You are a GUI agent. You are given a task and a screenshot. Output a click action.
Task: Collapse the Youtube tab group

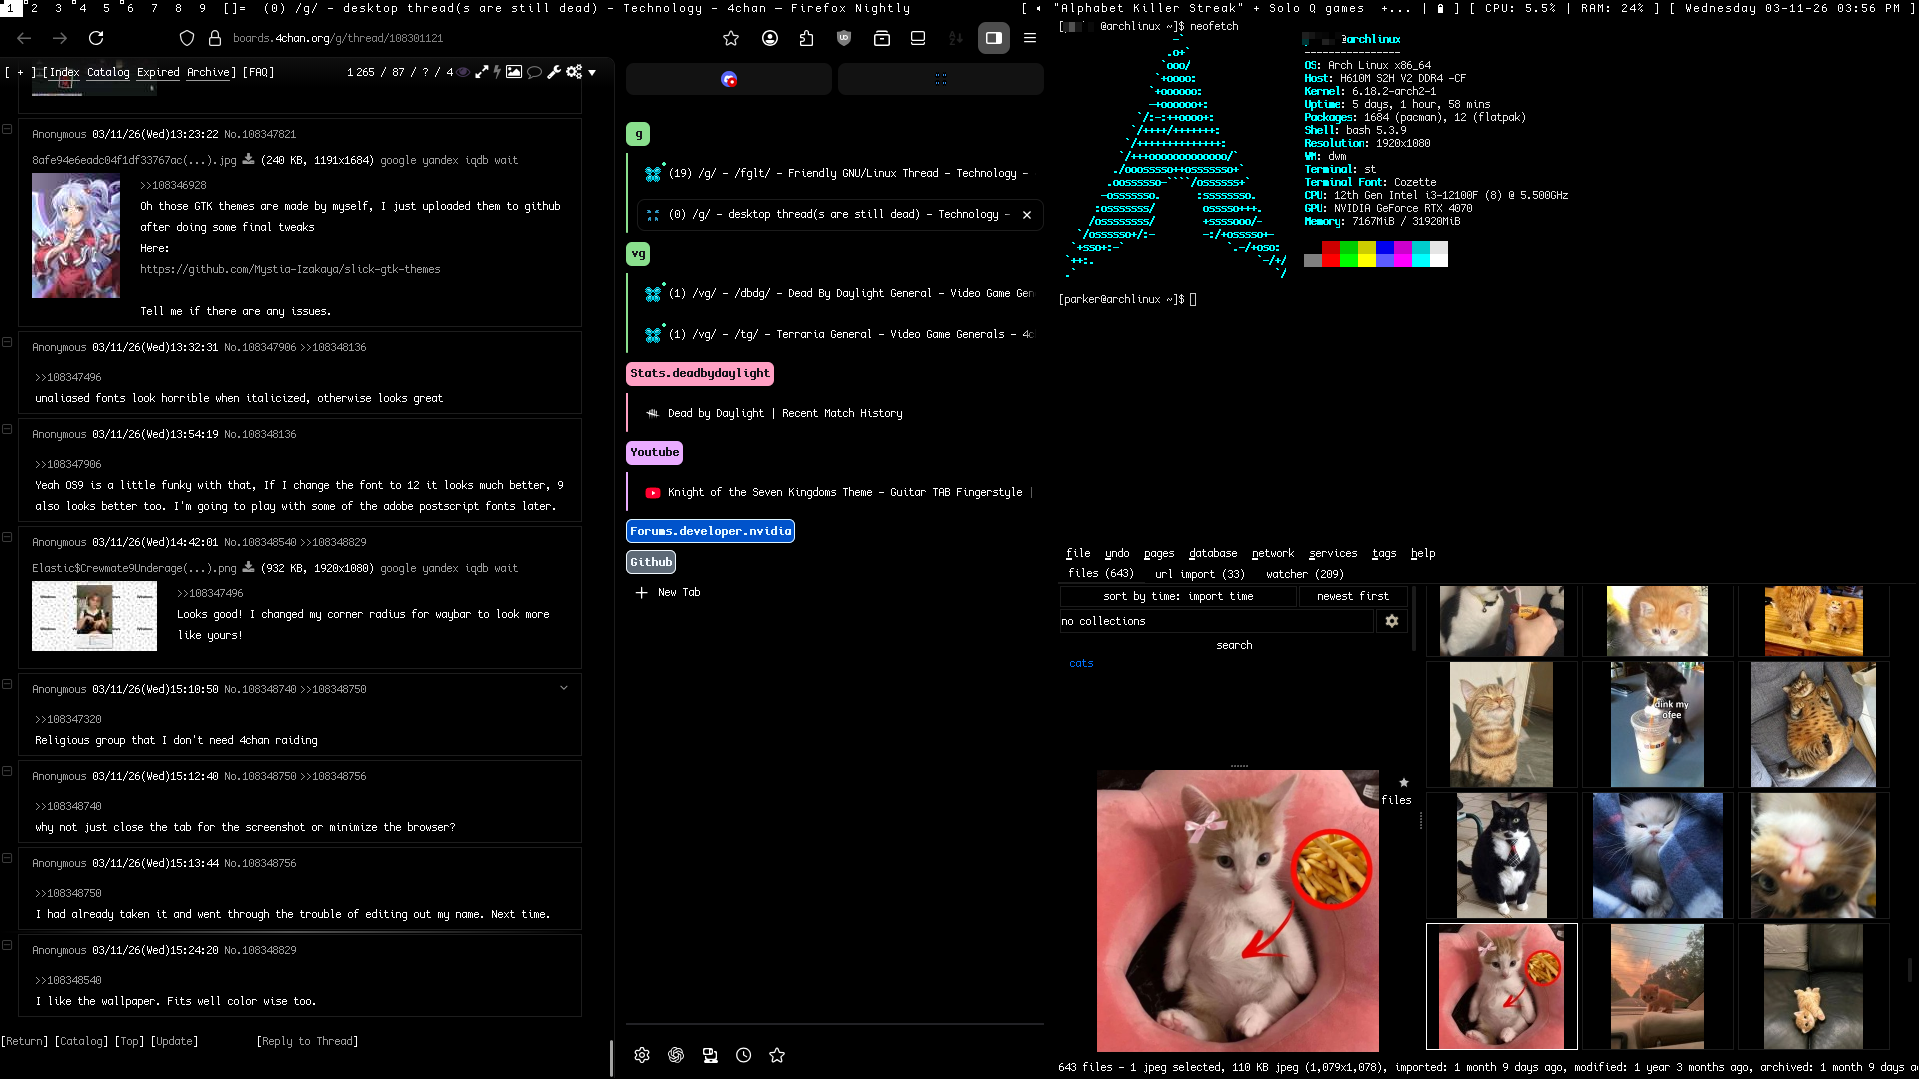pyautogui.click(x=655, y=453)
